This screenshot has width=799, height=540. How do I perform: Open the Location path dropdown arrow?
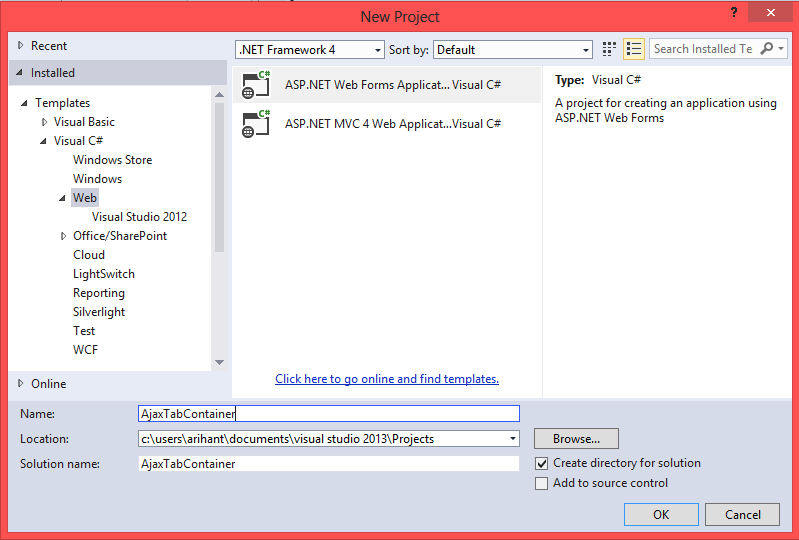pos(513,439)
